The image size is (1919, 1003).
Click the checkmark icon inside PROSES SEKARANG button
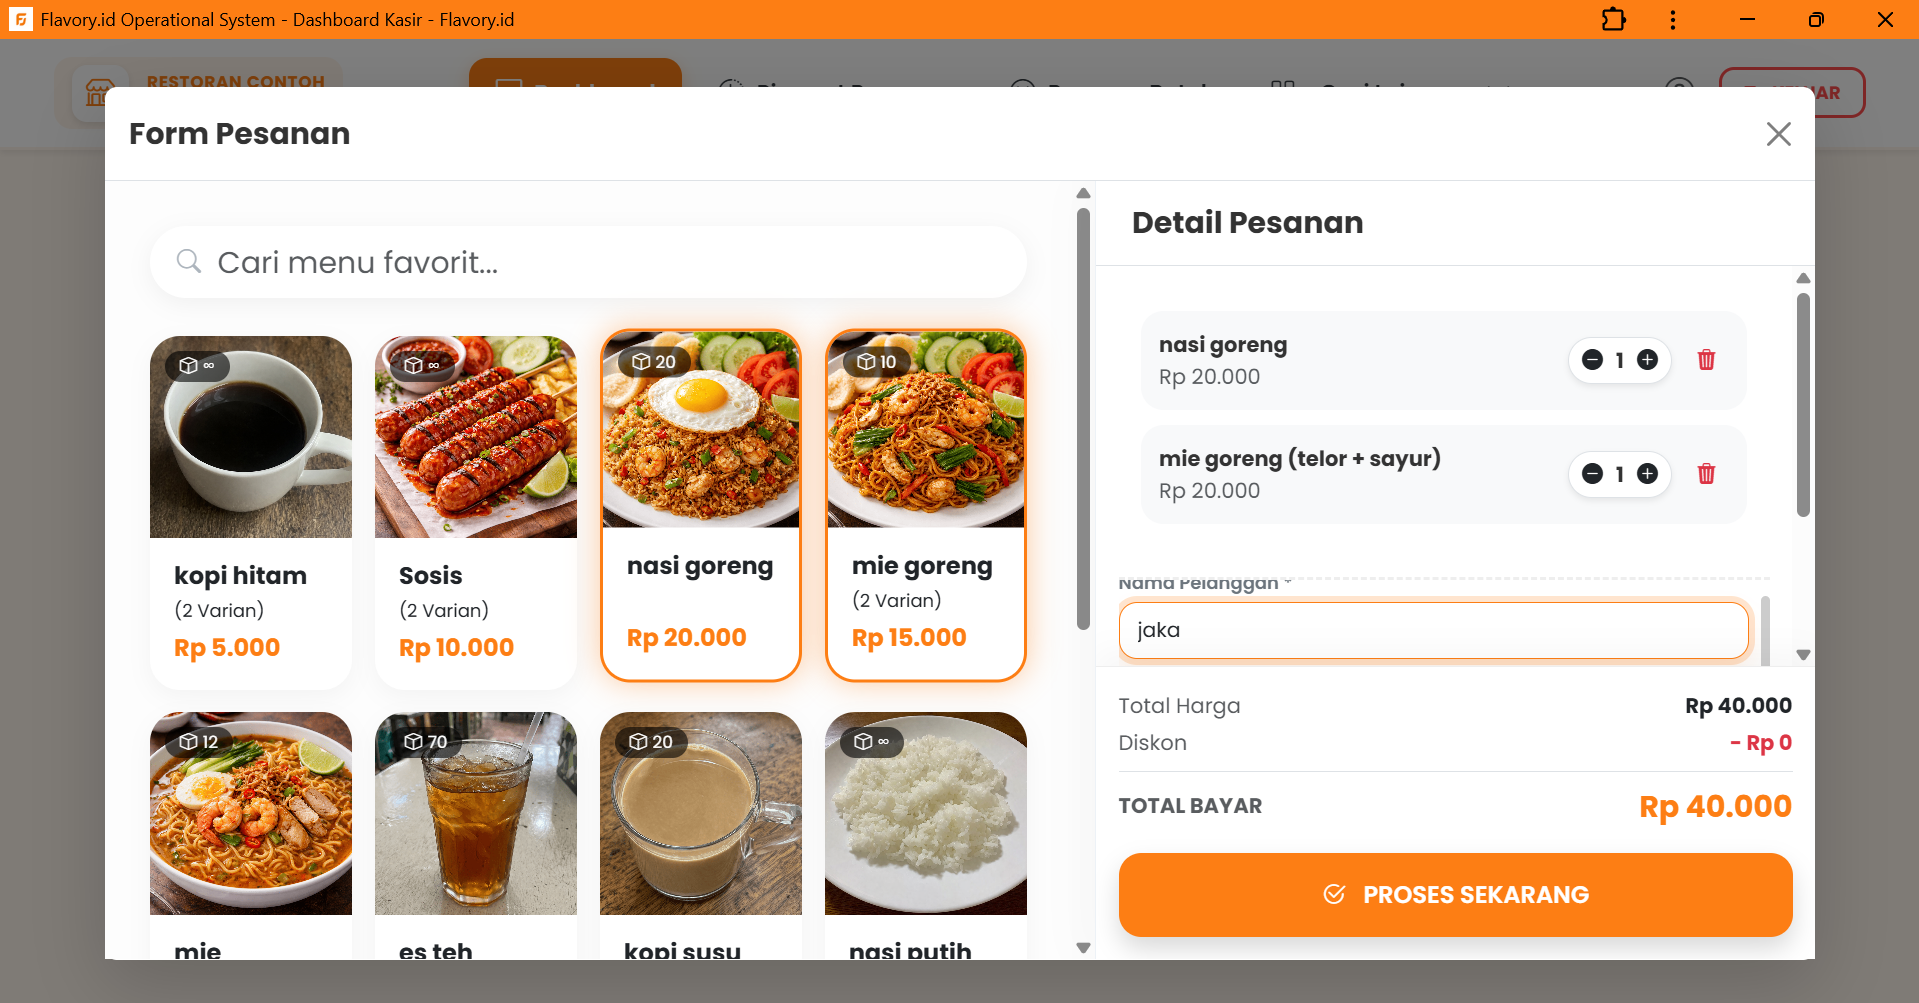(1334, 894)
